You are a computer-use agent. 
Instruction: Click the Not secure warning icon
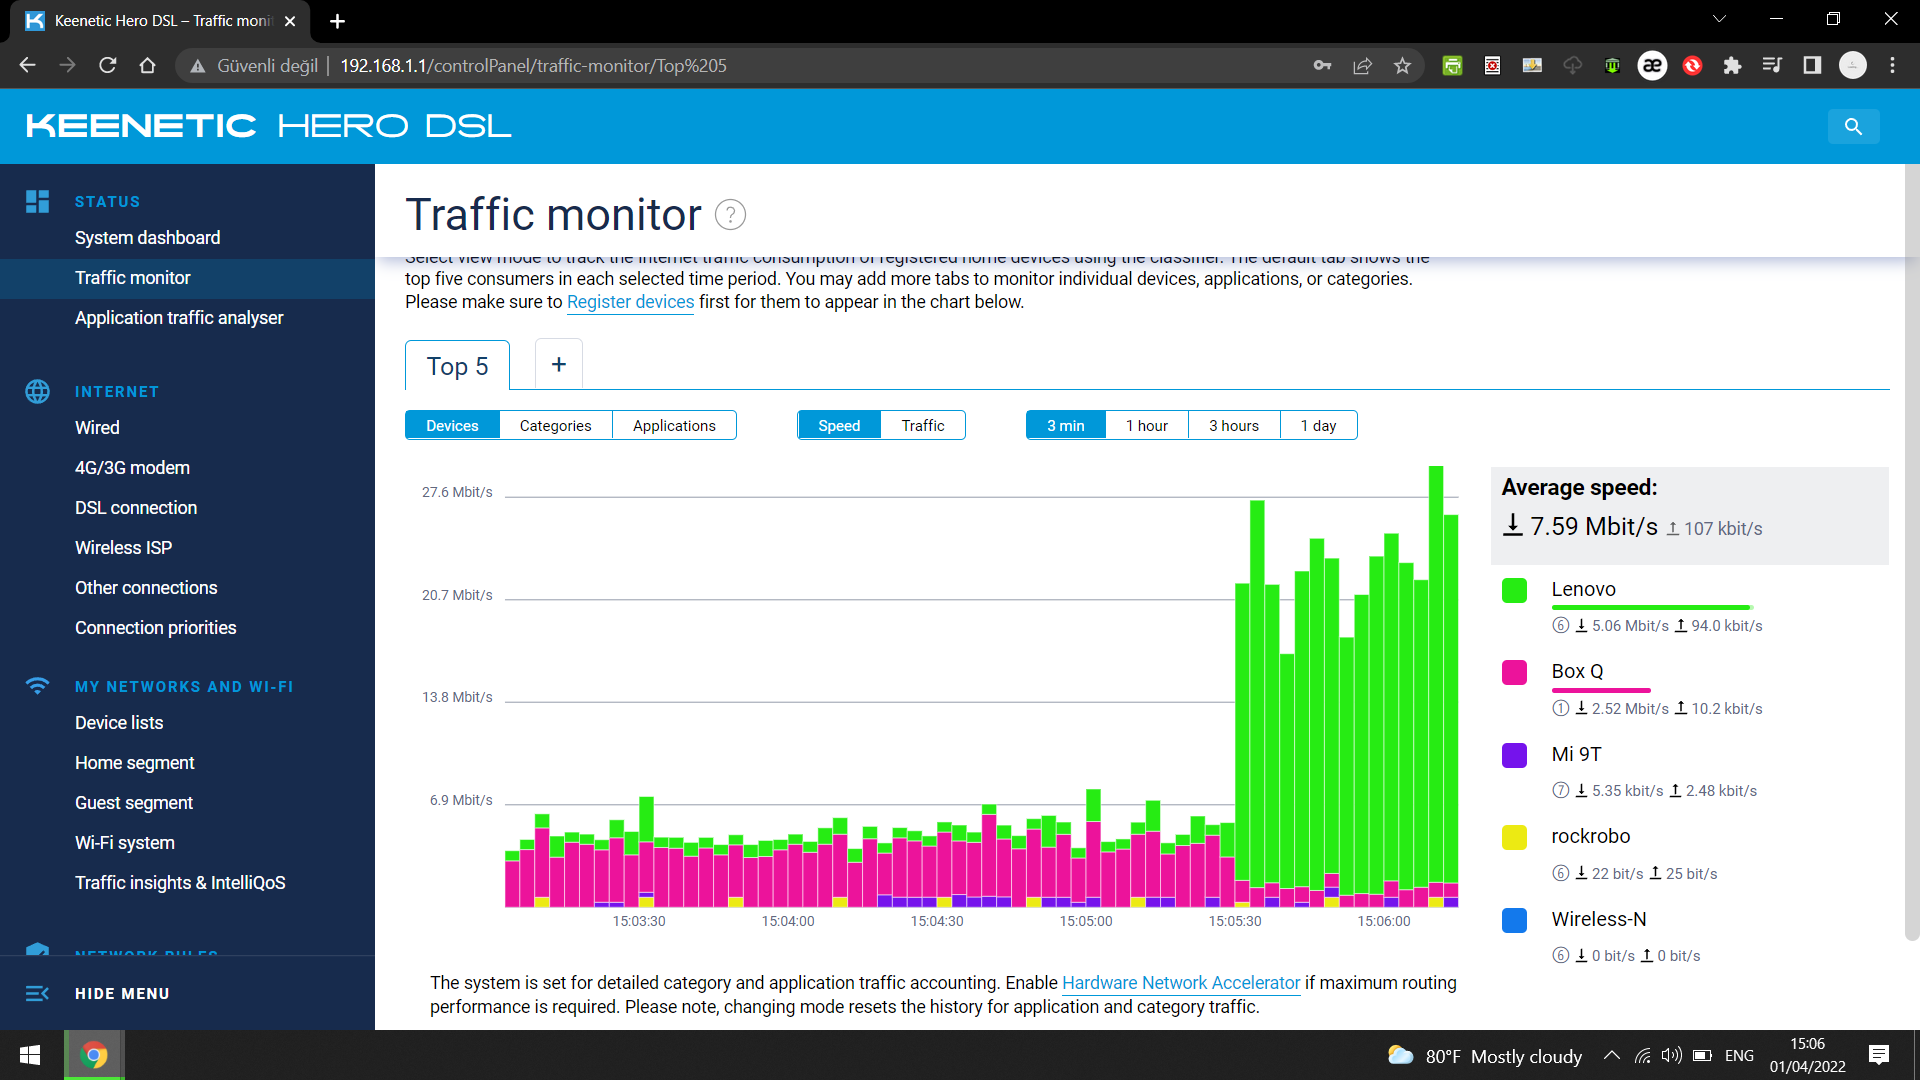click(x=198, y=65)
